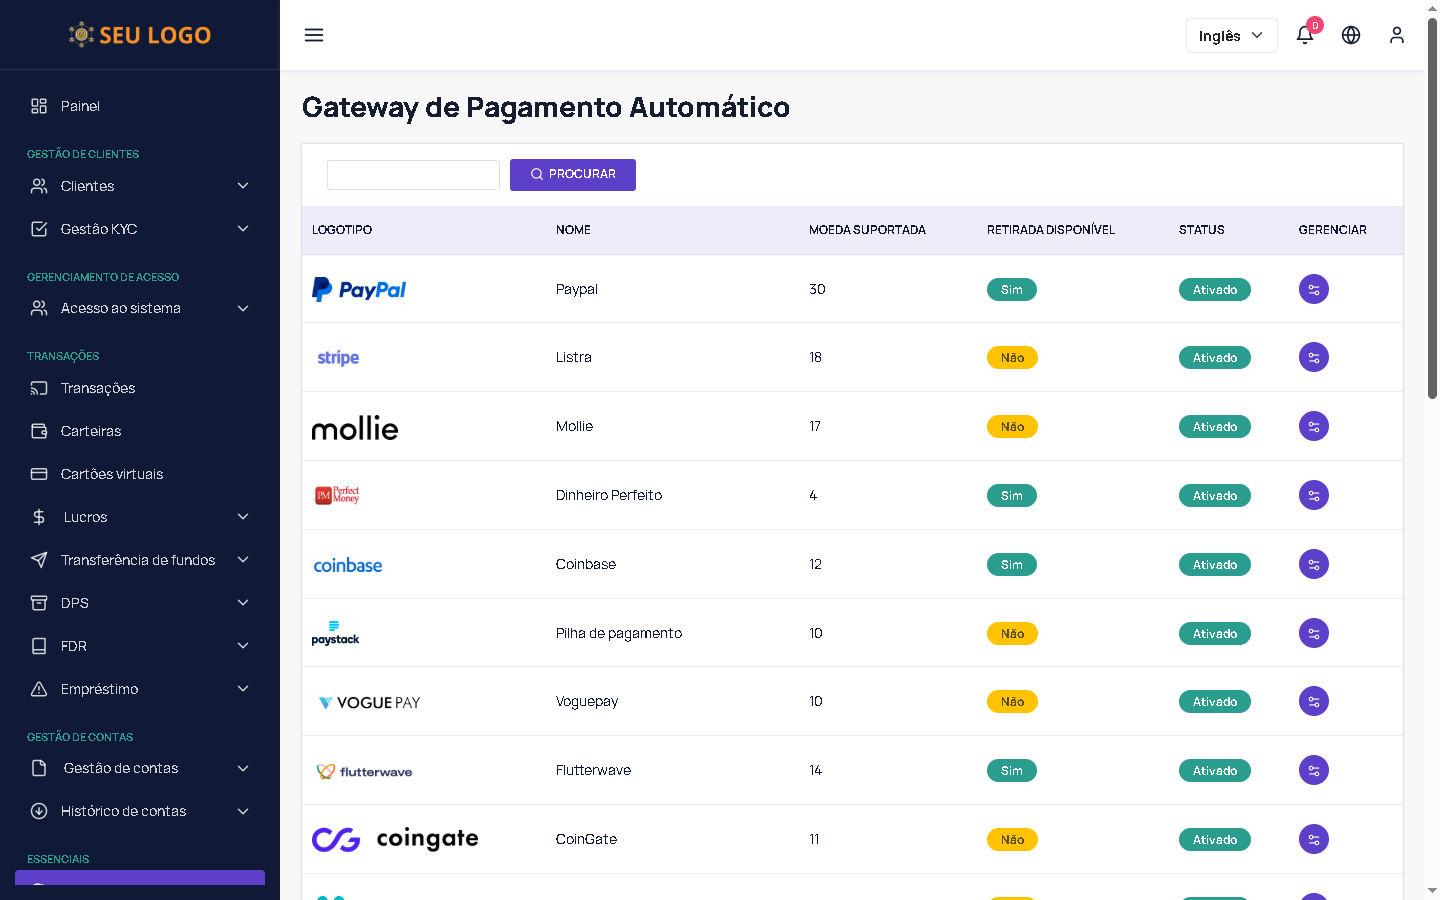Click the SEU LOGO brand link
This screenshot has height=900, width=1440.
pyautogui.click(x=140, y=35)
